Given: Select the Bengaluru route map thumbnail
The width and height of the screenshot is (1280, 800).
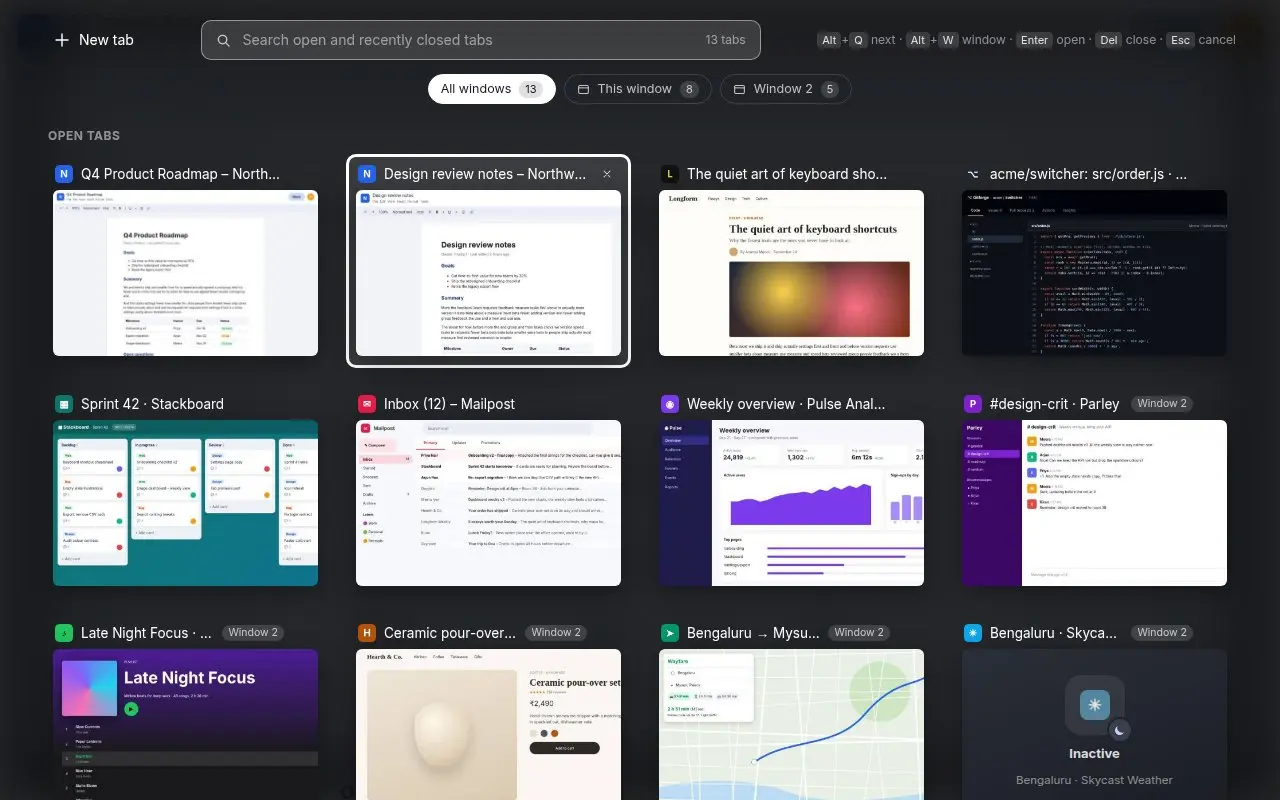Looking at the screenshot, I should click(792, 724).
